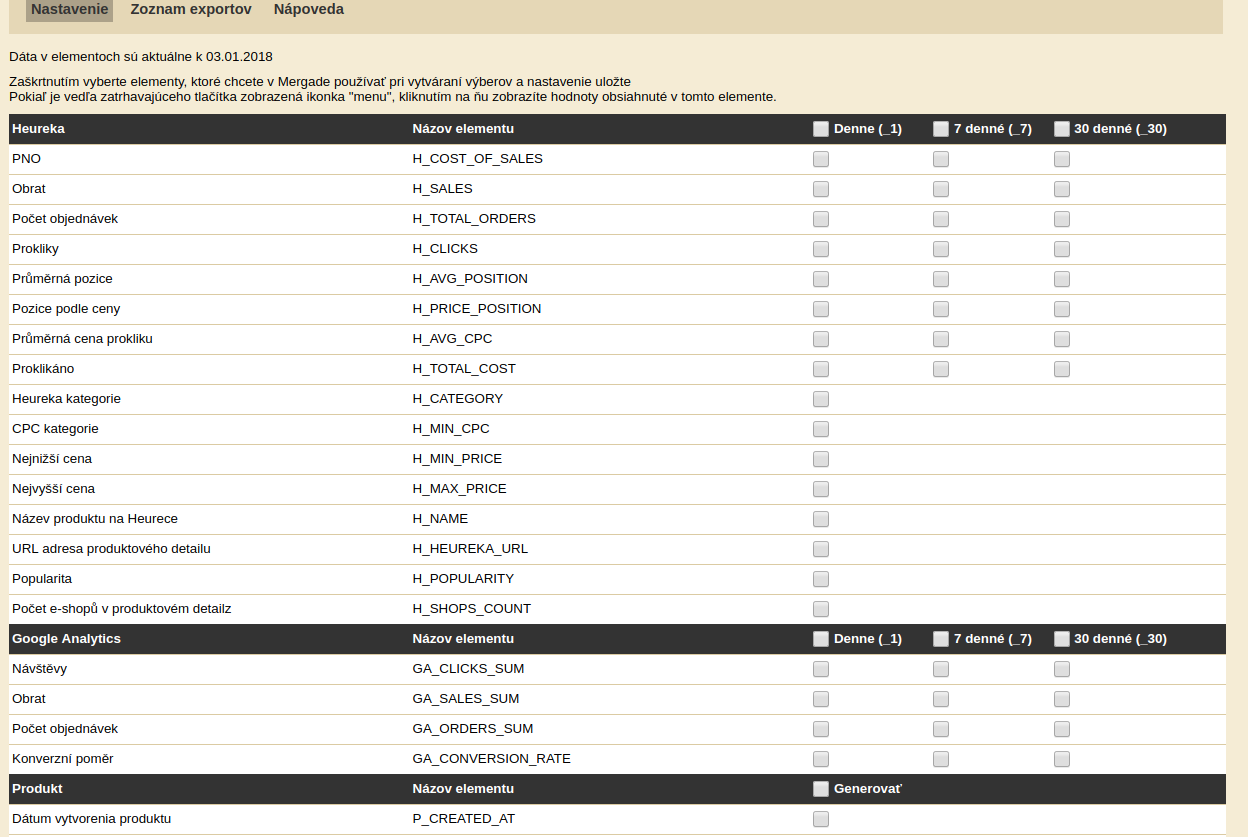Screen dimensions: 1248x837
Task: Check daily box for H_AVG_POSITION
Action: pos(821,279)
